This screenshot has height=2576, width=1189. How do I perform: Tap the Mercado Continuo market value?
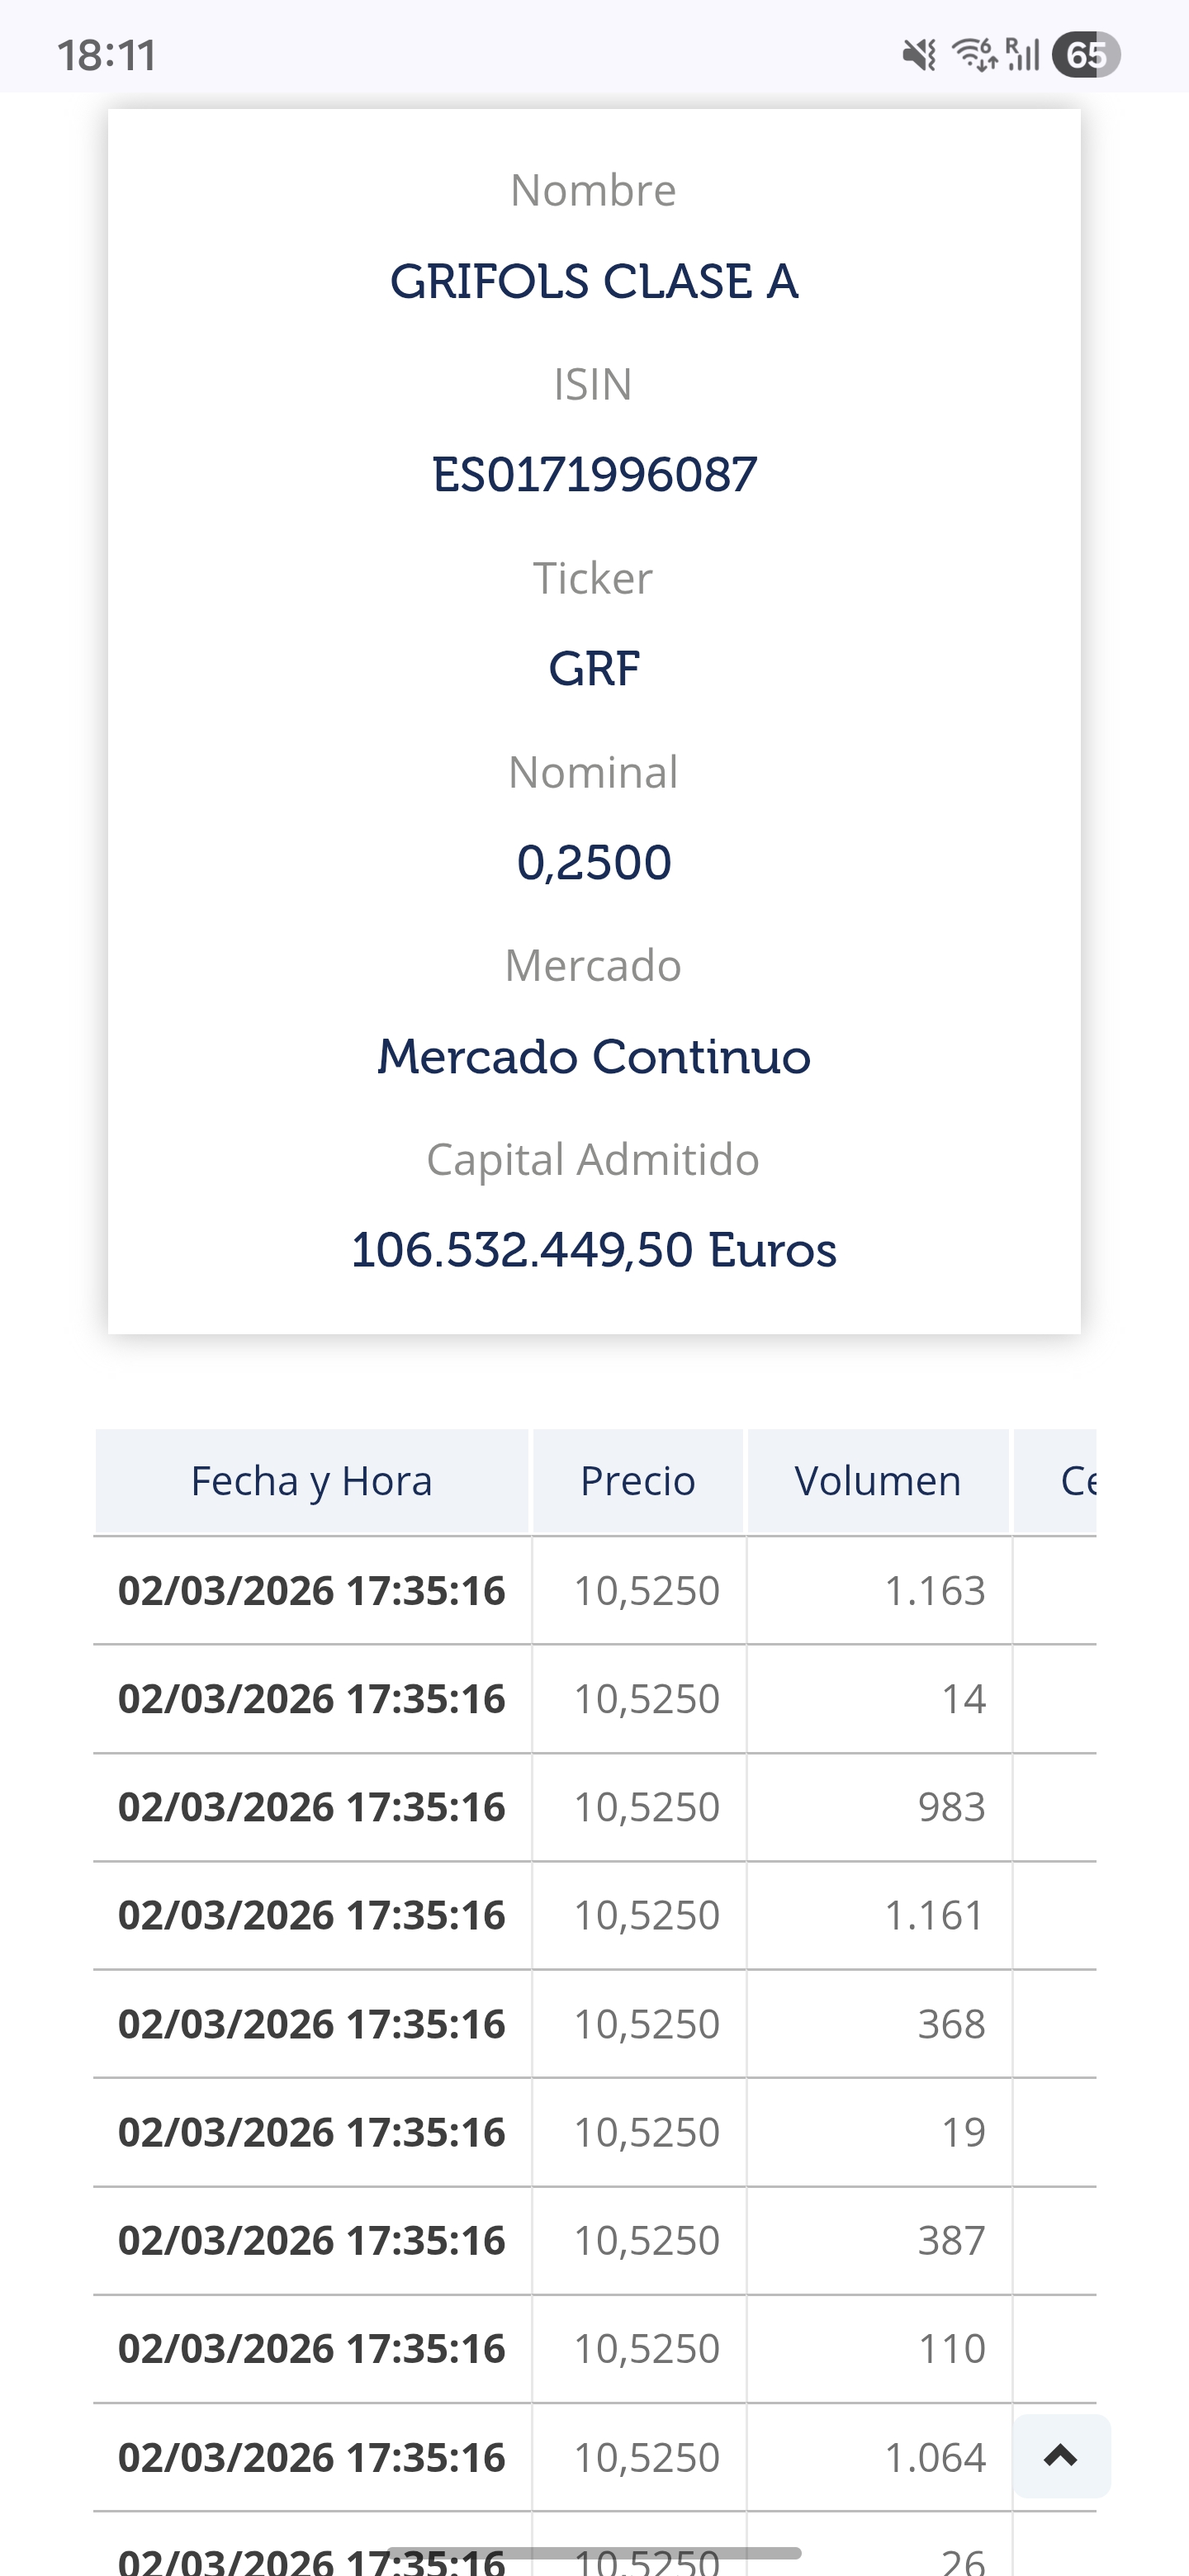coord(594,1056)
